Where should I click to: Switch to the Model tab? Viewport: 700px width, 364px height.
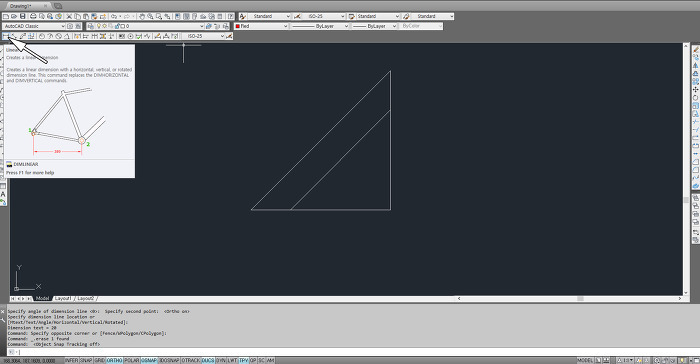click(x=42, y=298)
